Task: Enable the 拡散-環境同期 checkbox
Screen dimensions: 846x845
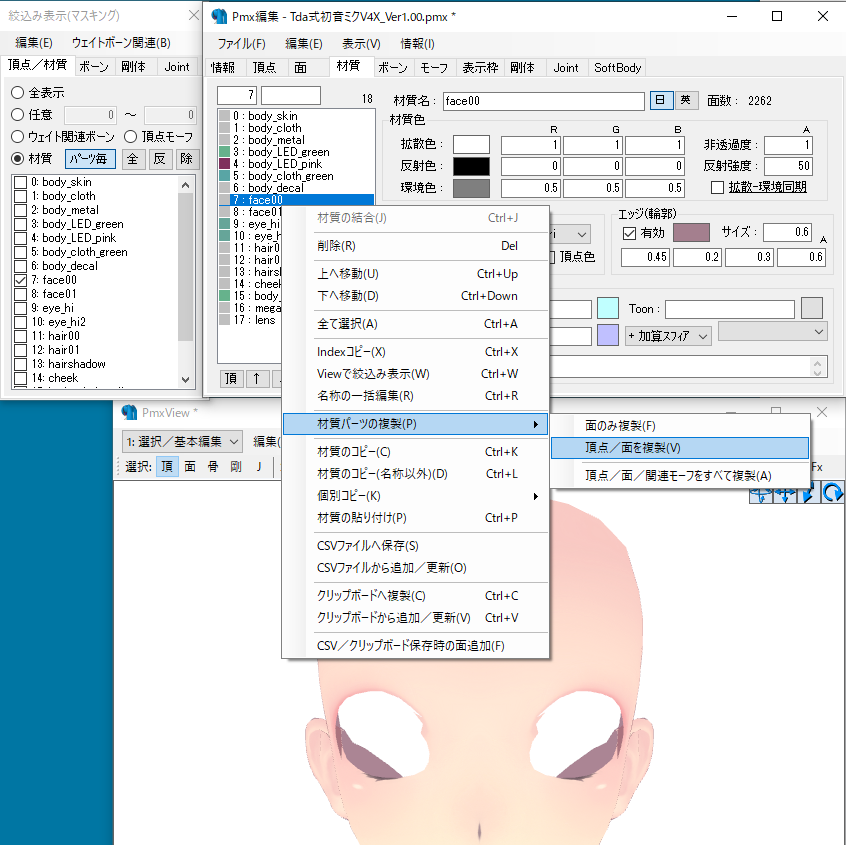Action: click(x=717, y=187)
